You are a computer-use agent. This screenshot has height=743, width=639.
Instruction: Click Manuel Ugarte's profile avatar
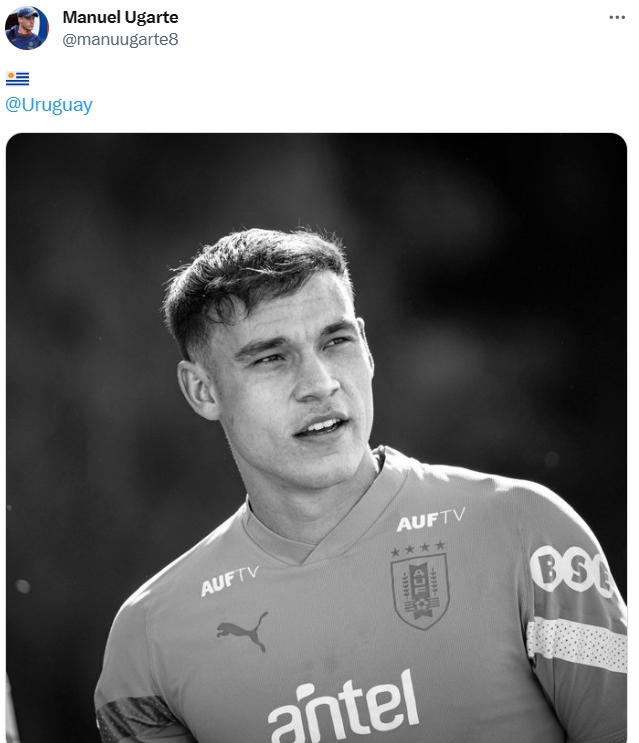[x=27, y=28]
